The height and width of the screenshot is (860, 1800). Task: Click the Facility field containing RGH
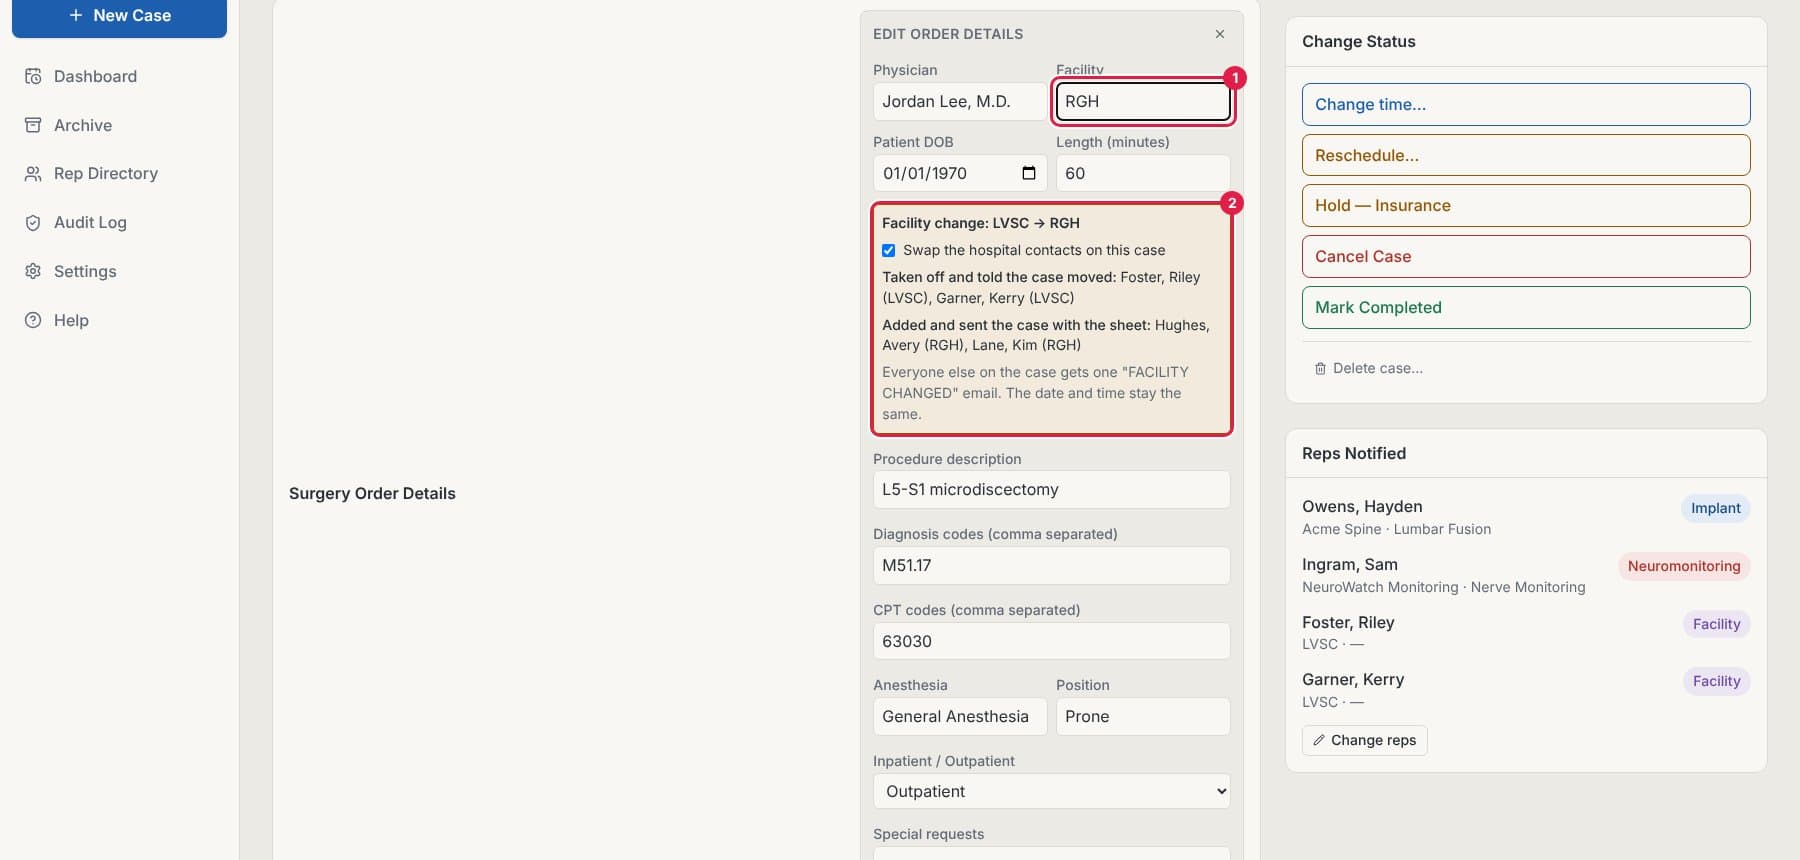(1143, 101)
